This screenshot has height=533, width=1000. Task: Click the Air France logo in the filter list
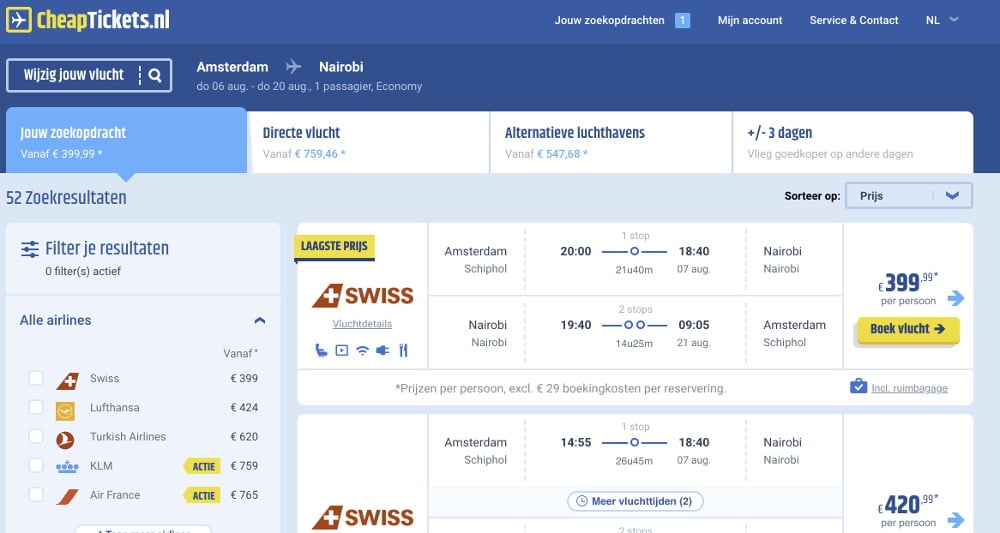[x=67, y=497]
